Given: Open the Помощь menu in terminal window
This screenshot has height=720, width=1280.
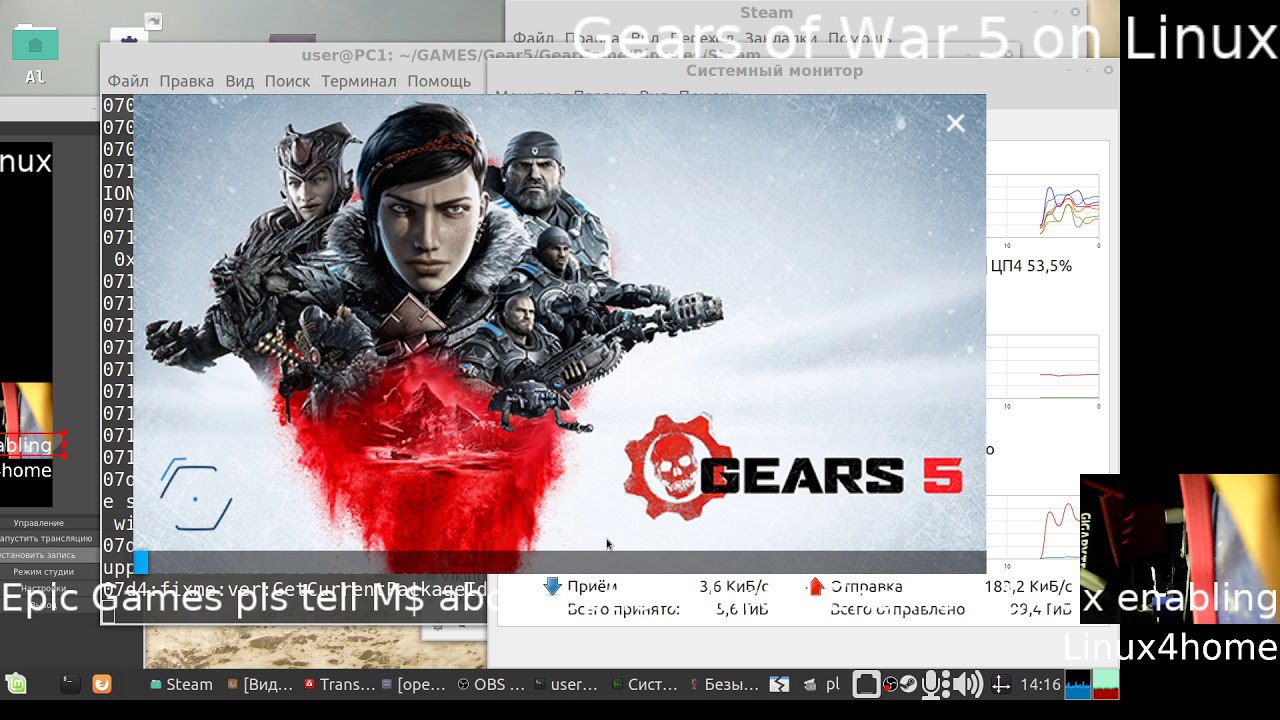Looking at the screenshot, I should pyautogui.click(x=439, y=81).
